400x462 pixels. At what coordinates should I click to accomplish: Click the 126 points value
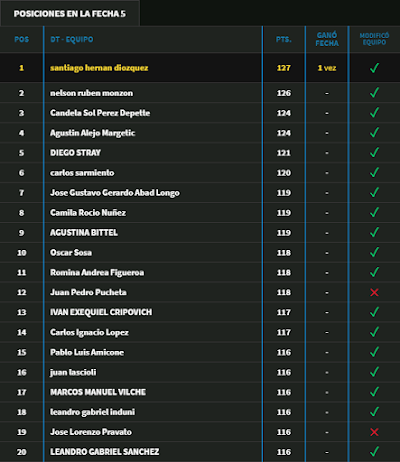[x=284, y=93]
